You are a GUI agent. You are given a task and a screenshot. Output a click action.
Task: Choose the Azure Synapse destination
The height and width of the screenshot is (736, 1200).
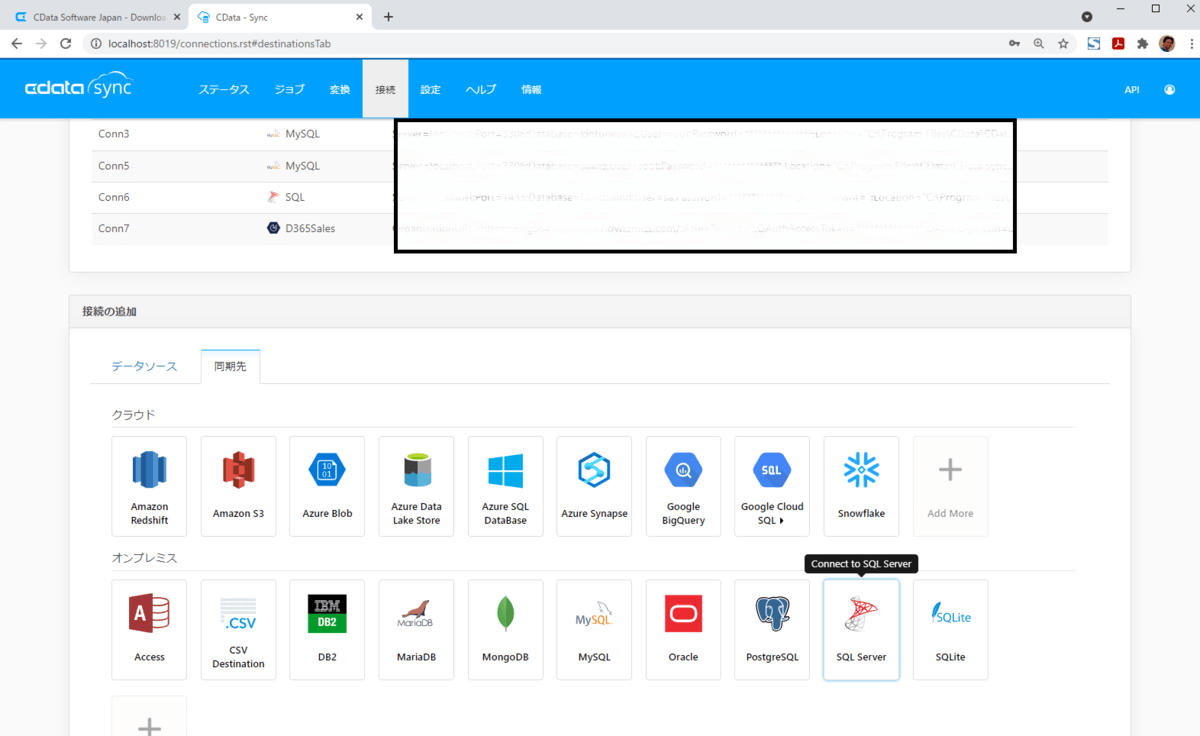click(x=594, y=486)
